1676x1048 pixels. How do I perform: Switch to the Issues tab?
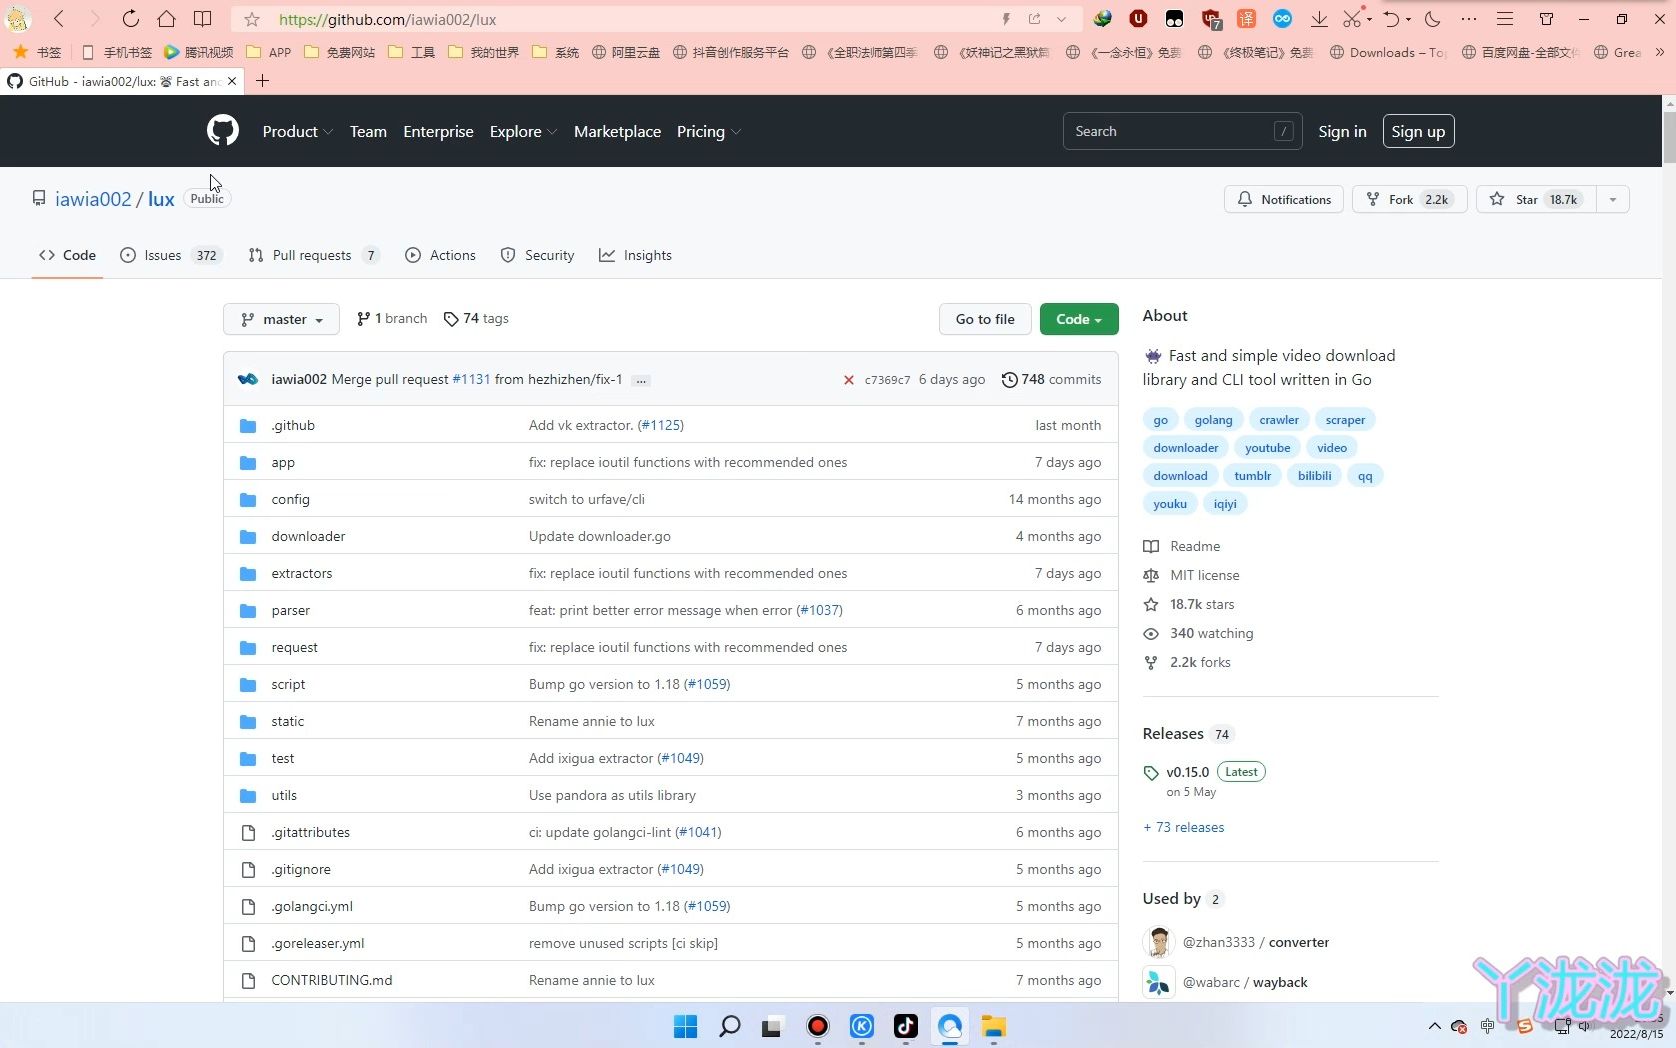[x=169, y=255]
